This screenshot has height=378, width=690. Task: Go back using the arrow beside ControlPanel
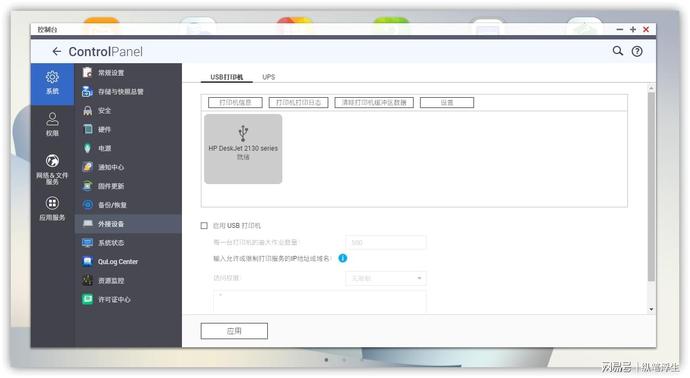(57, 51)
